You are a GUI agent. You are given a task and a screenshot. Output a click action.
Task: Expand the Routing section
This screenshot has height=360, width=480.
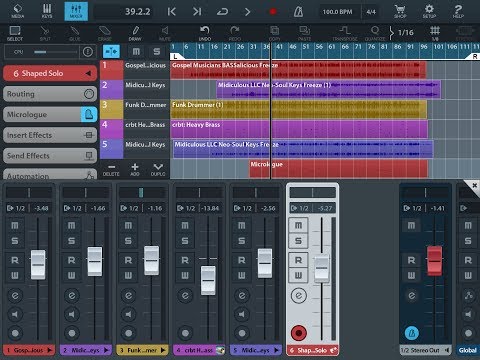point(50,94)
